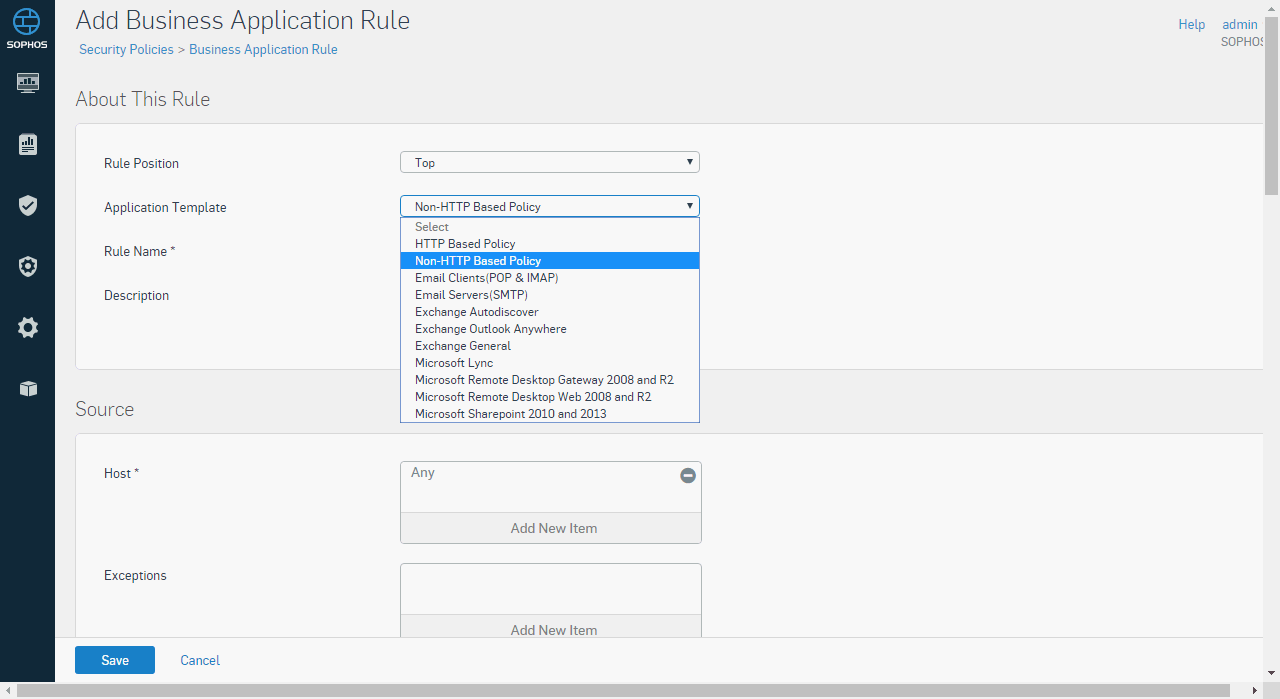Collapse the Application Template dropdown
Viewport: 1280px width, 699px height.
coord(550,206)
